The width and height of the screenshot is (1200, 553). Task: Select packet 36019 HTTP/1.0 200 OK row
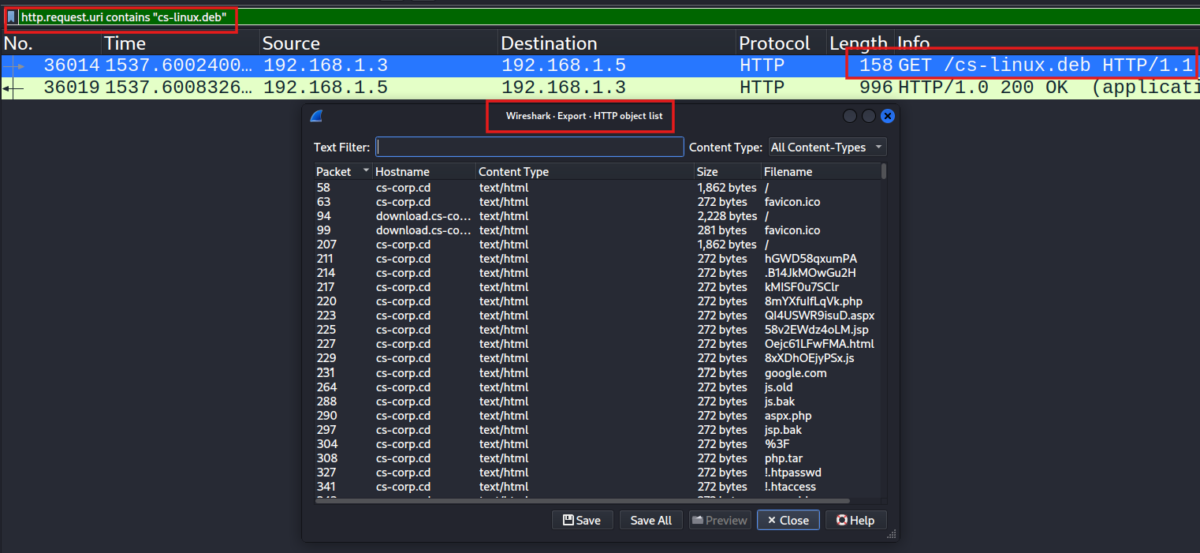(600, 88)
